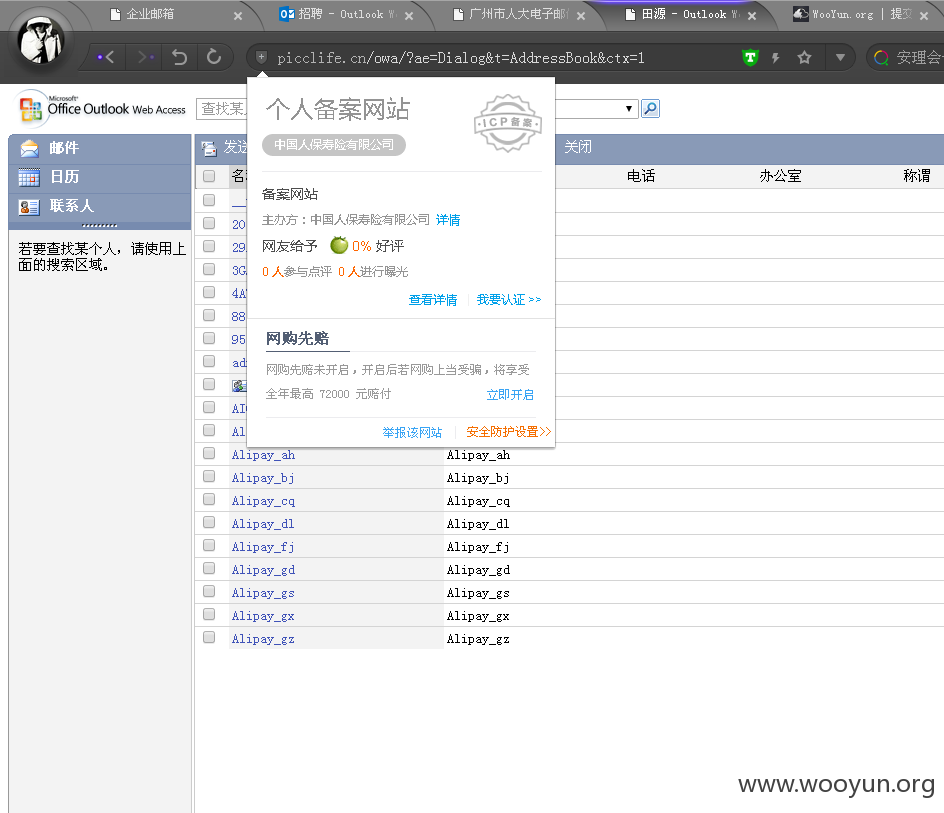Open the search scope dropdown arrow
Screen dimensions: 944x813
pos(629,109)
